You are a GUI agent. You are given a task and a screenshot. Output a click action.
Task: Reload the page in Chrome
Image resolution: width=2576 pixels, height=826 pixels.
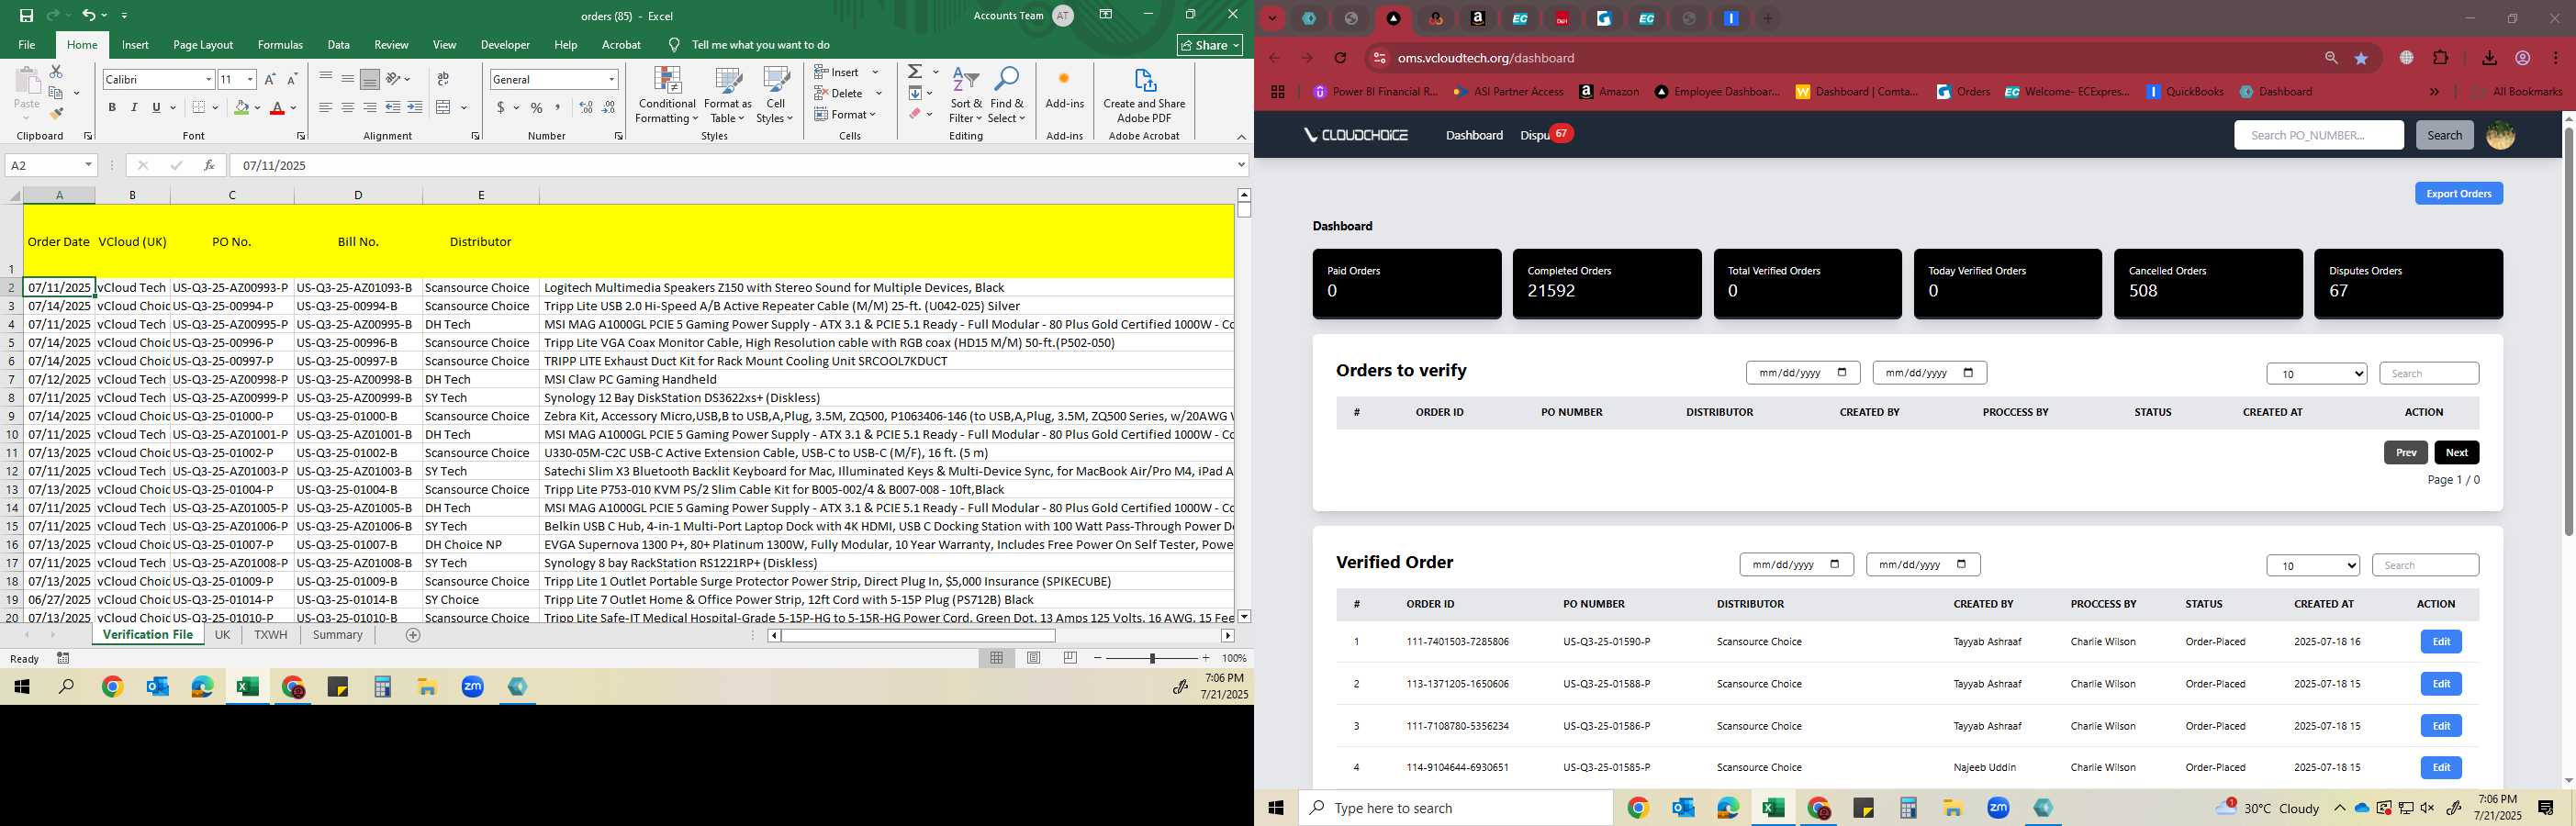pos(1340,58)
